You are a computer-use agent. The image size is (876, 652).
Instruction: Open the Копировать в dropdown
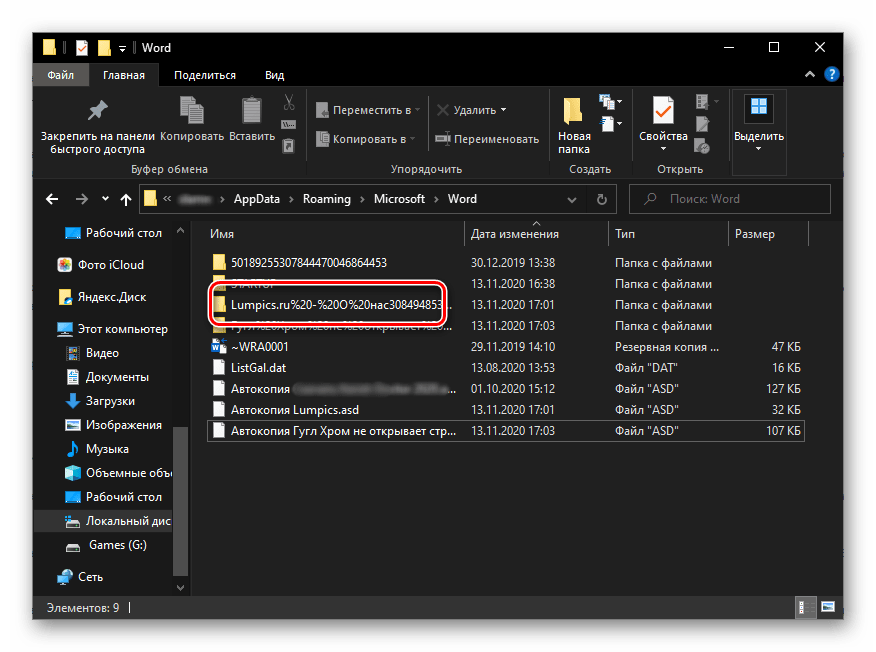click(412, 139)
